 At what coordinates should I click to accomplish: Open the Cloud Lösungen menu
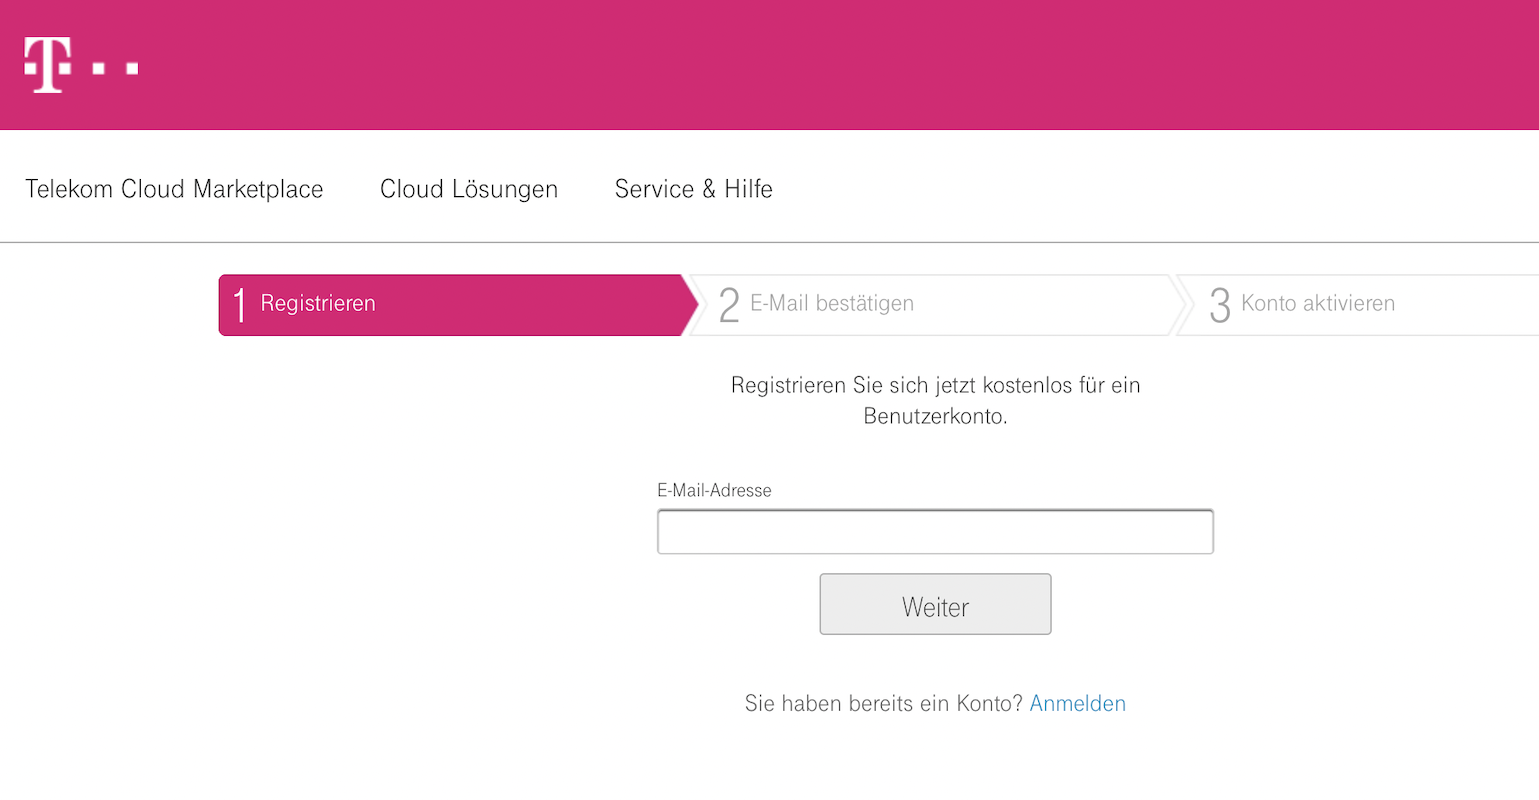coord(469,189)
